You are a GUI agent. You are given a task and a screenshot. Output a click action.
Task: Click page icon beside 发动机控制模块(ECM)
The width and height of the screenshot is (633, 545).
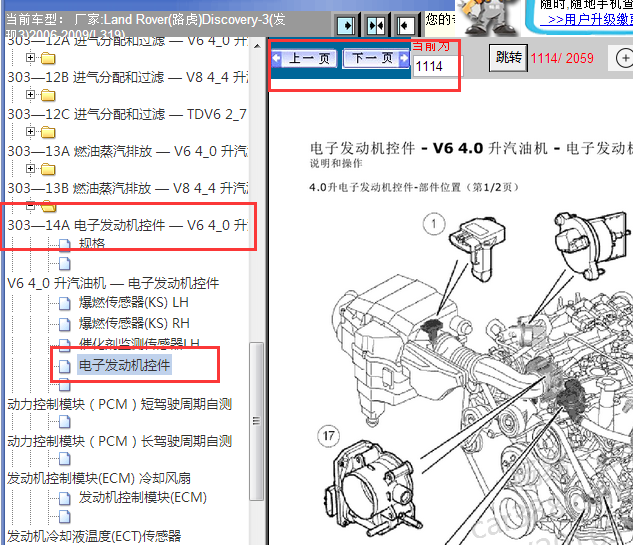tap(65, 499)
